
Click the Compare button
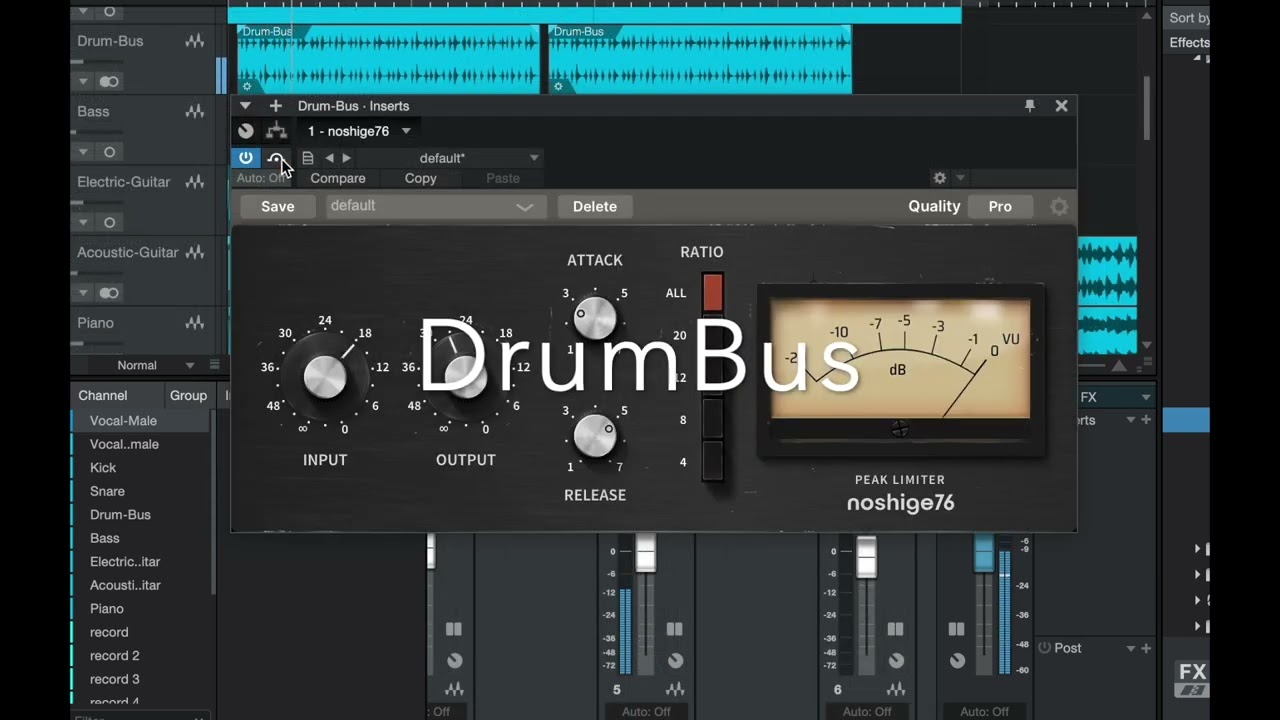click(338, 178)
